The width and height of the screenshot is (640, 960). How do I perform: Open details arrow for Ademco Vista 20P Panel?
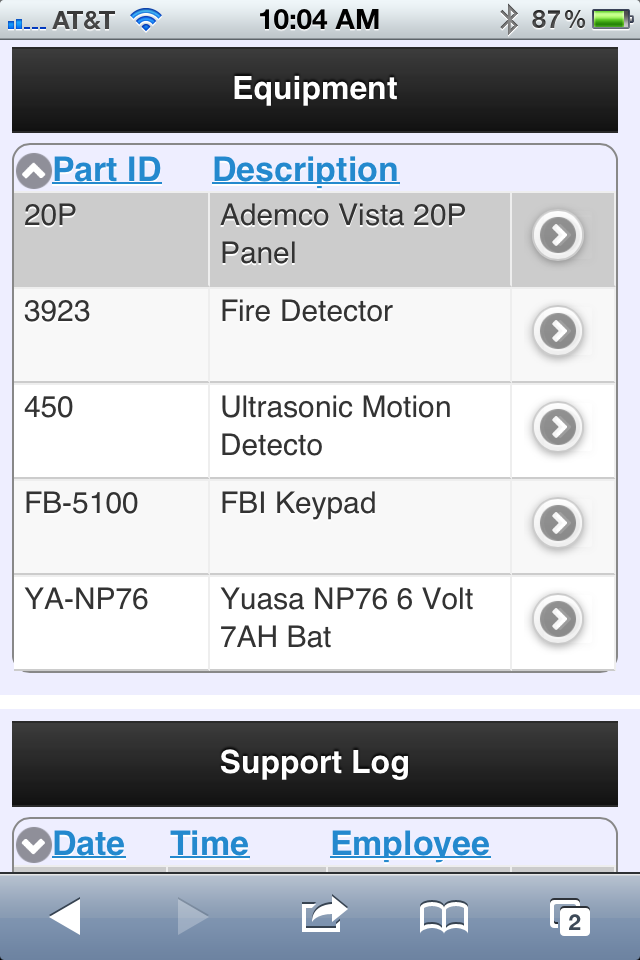click(558, 235)
